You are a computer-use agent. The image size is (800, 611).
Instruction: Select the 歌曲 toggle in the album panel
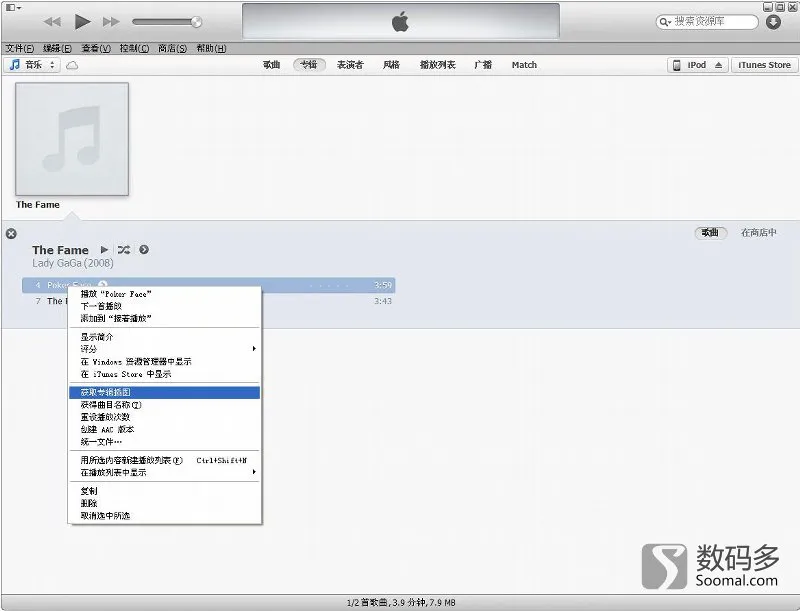click(710, 233)
